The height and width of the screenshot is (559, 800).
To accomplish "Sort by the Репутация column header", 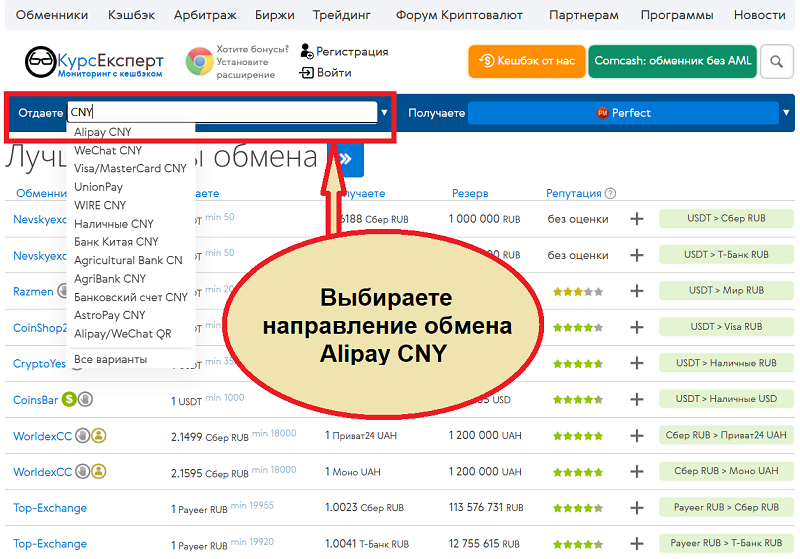I will click(x=573, y=193).
